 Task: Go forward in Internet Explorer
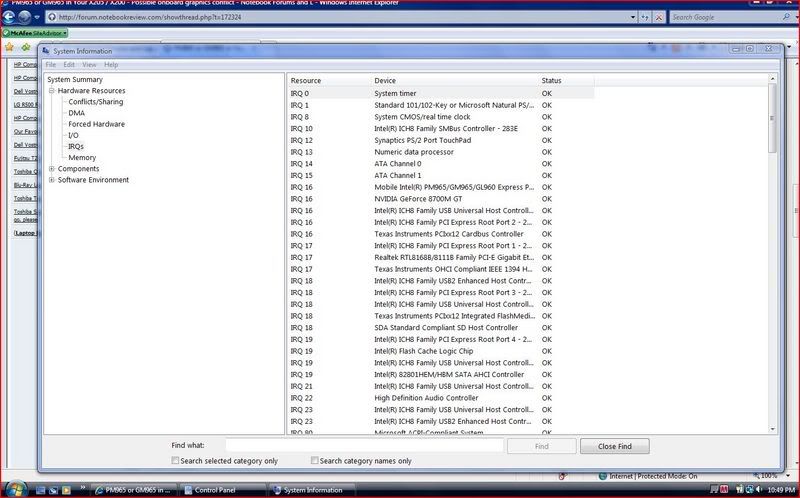point(24,17)
